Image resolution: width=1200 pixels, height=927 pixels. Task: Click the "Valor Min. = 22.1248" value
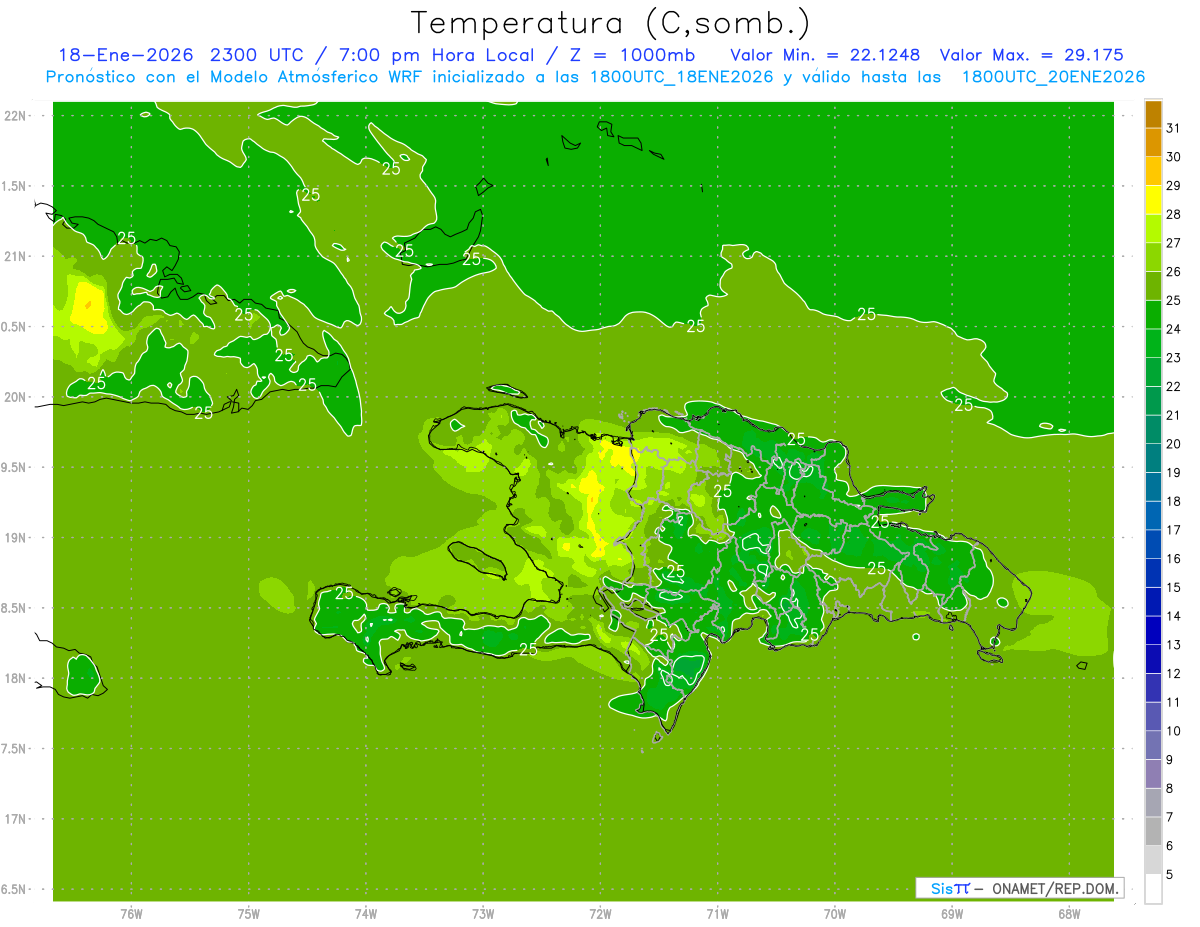click(x=825, y=55)
